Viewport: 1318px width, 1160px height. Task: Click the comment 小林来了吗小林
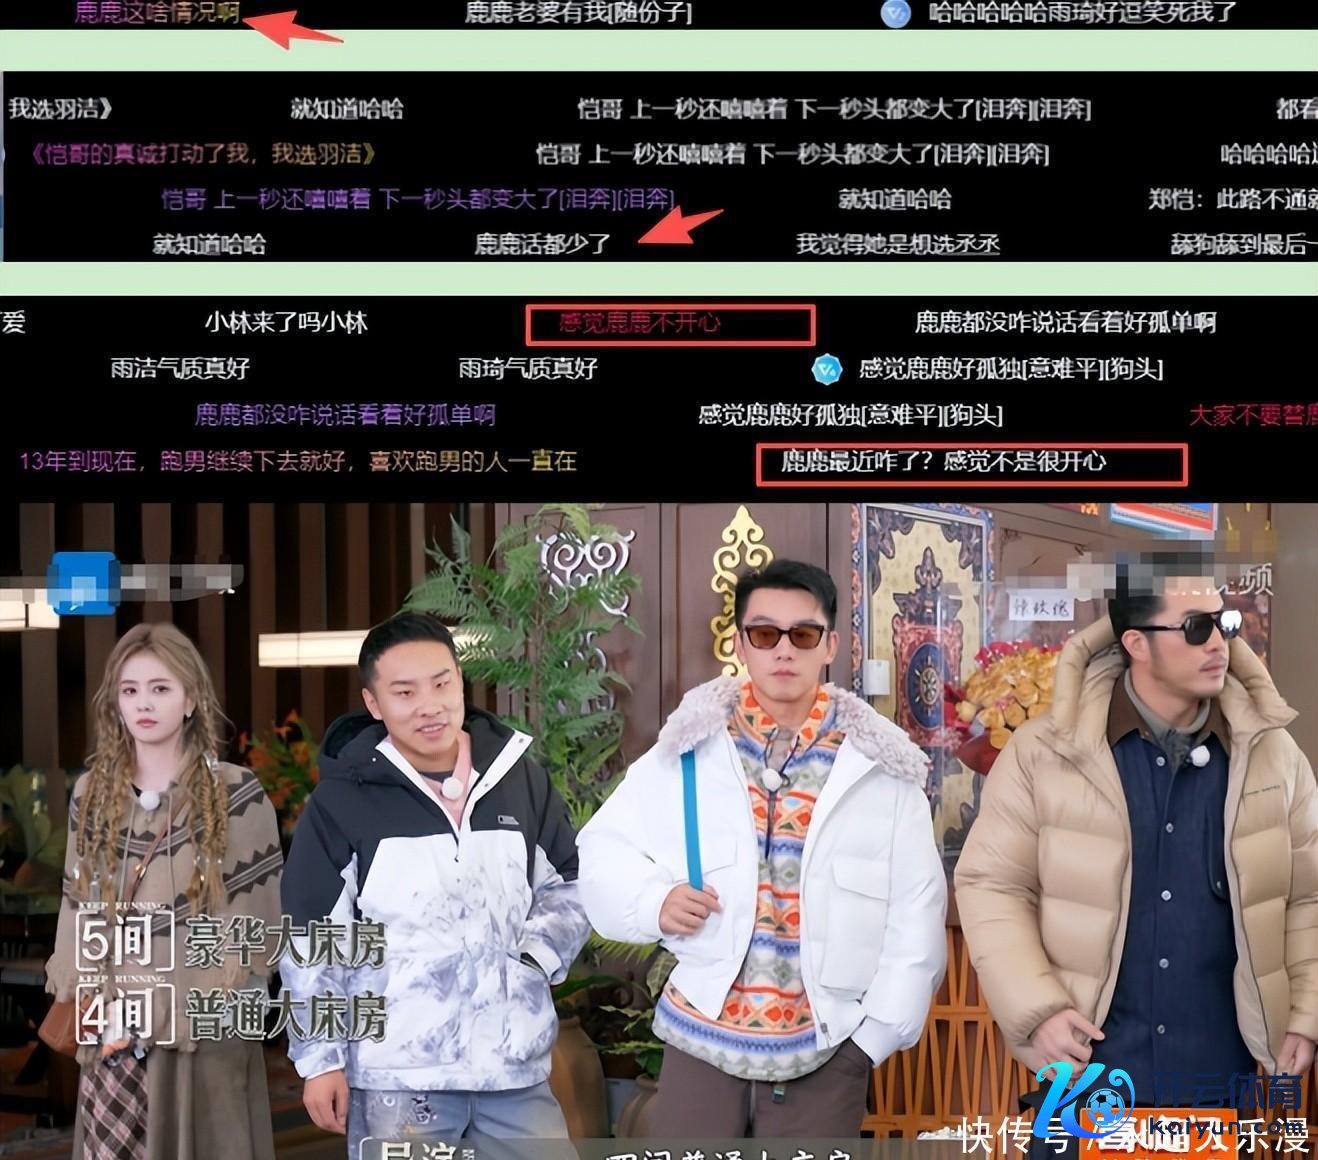(286, 323)
